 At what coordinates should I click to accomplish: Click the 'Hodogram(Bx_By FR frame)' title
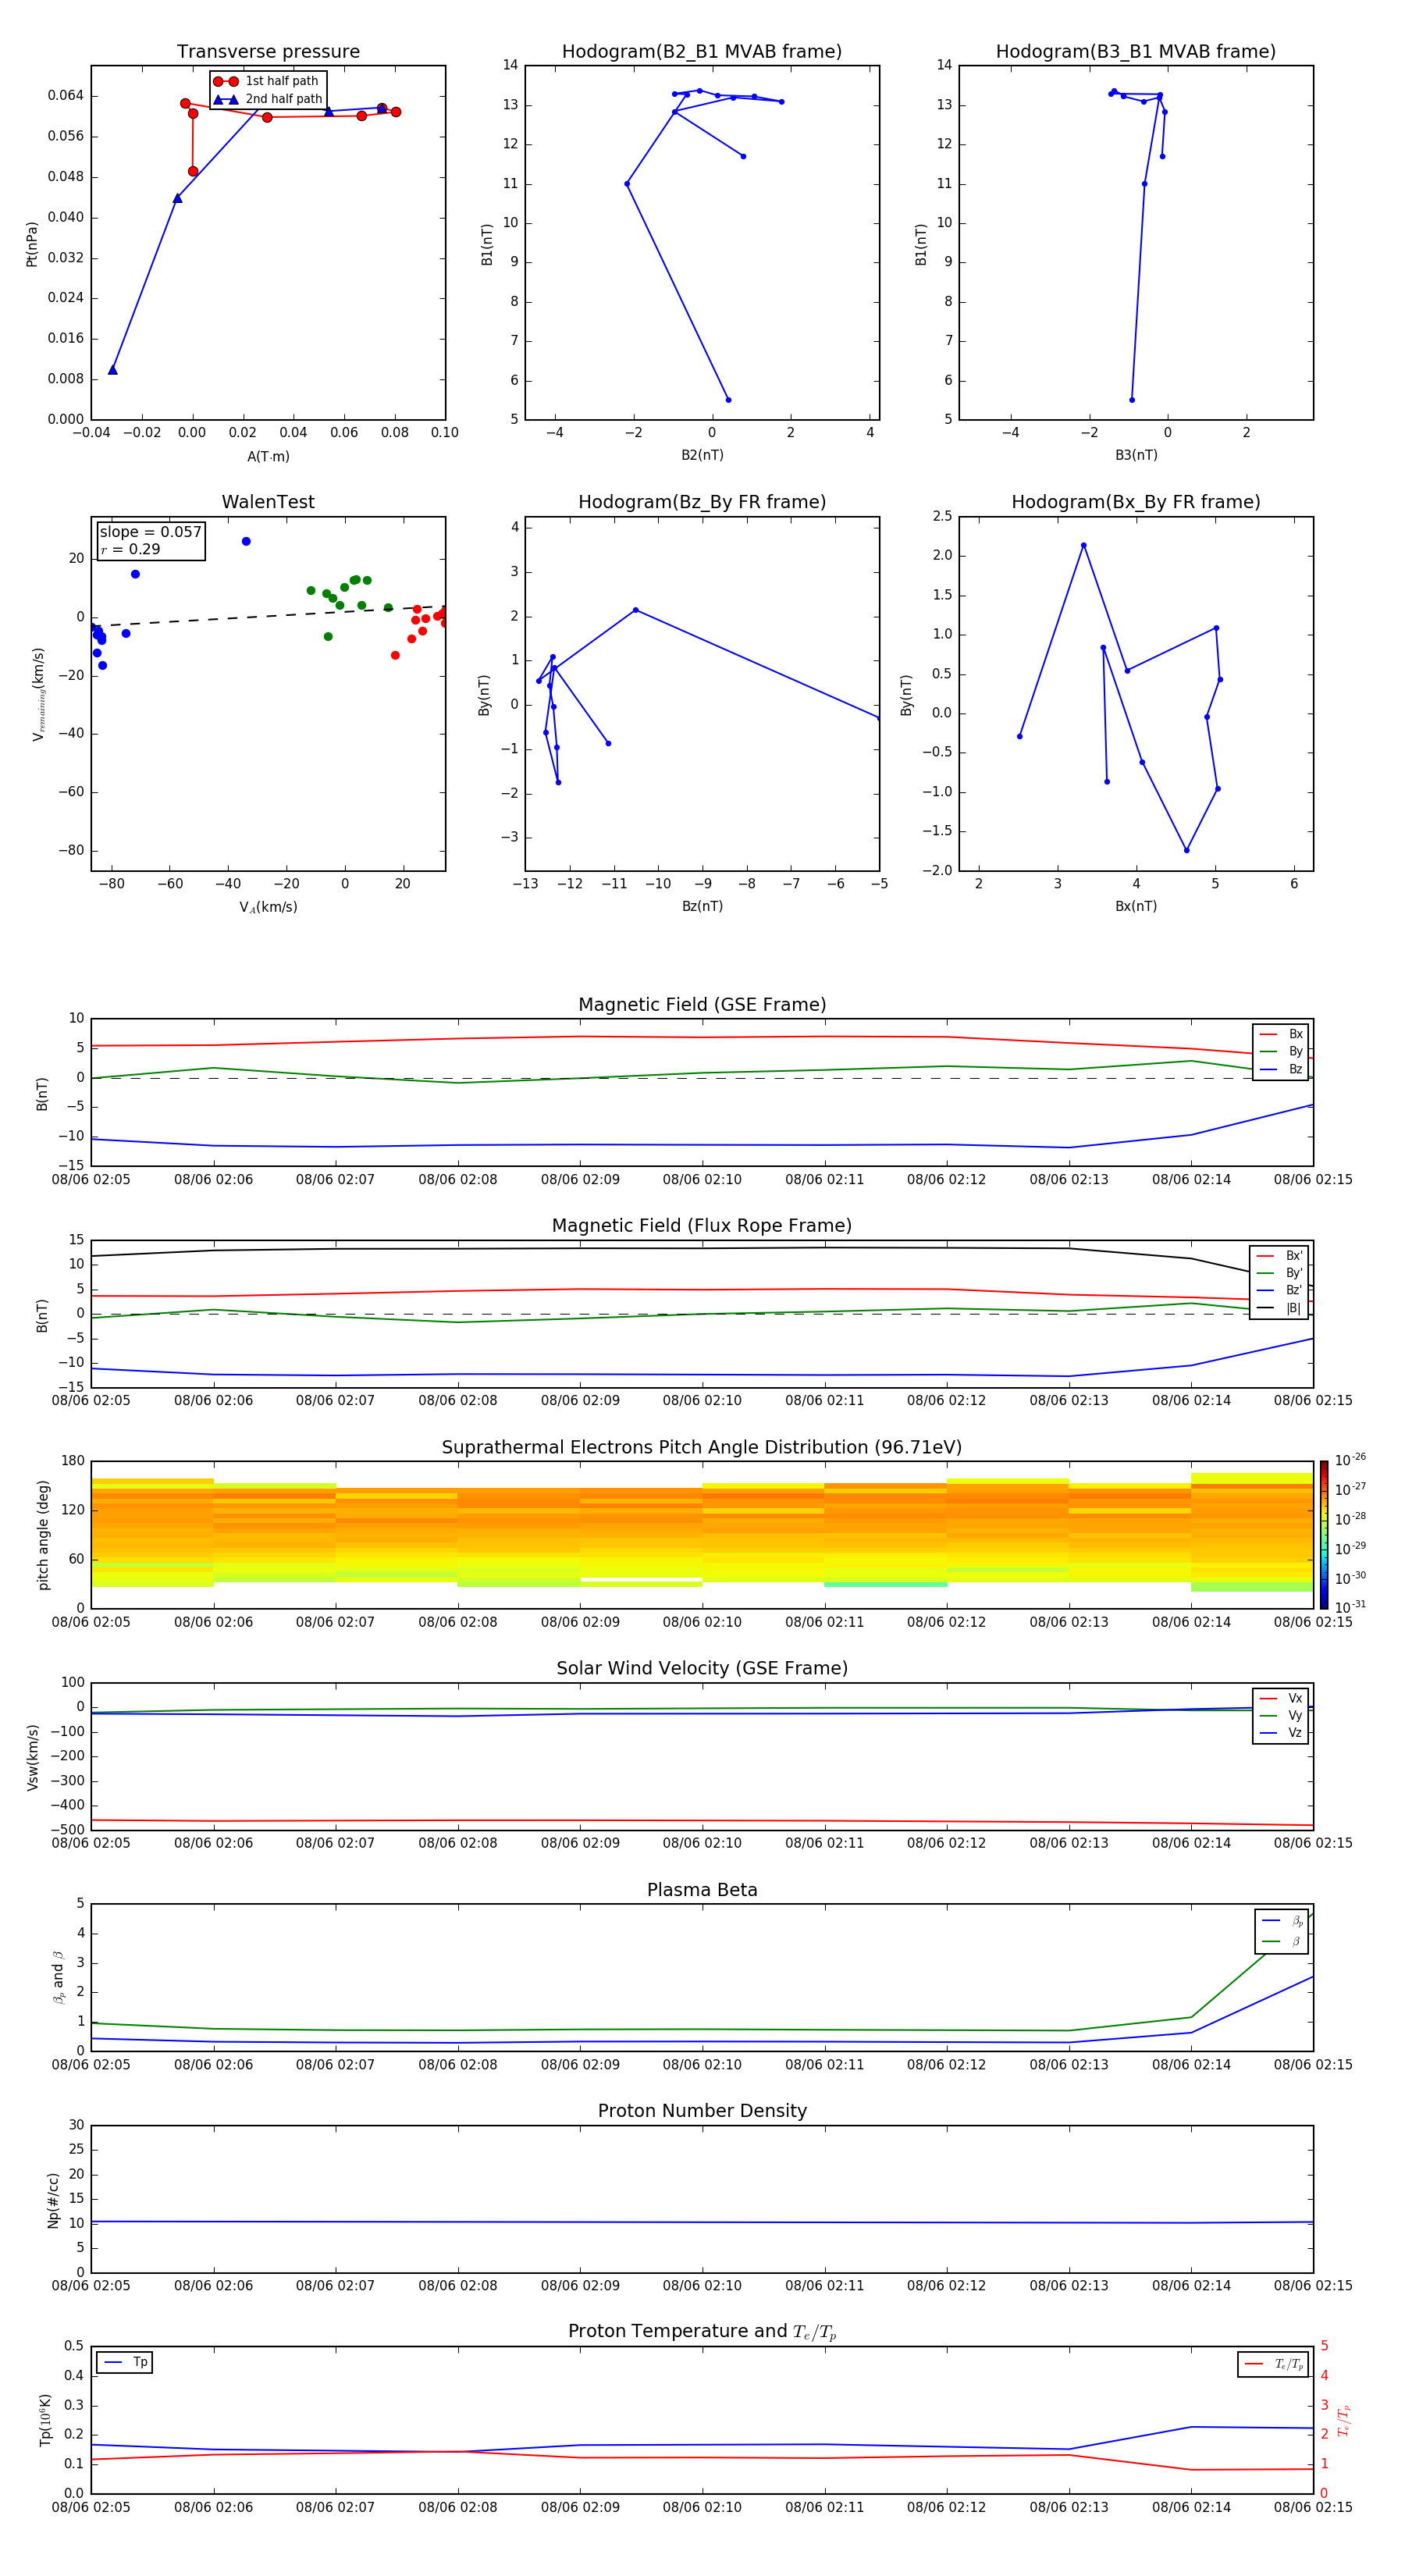1136,502
